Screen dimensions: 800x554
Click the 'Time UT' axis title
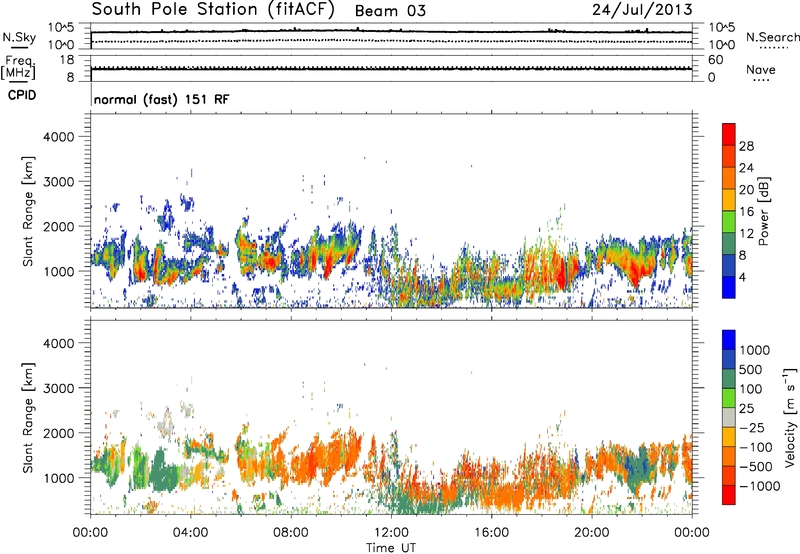point(391,548)
